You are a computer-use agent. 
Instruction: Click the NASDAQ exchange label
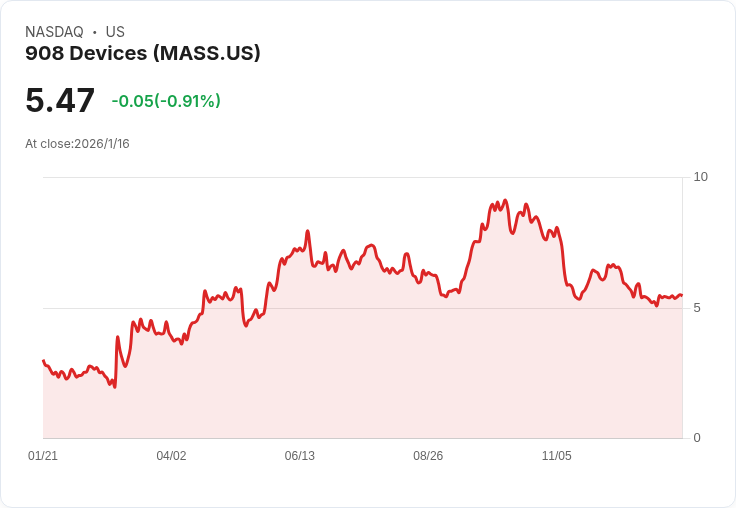tap(54, 32)
